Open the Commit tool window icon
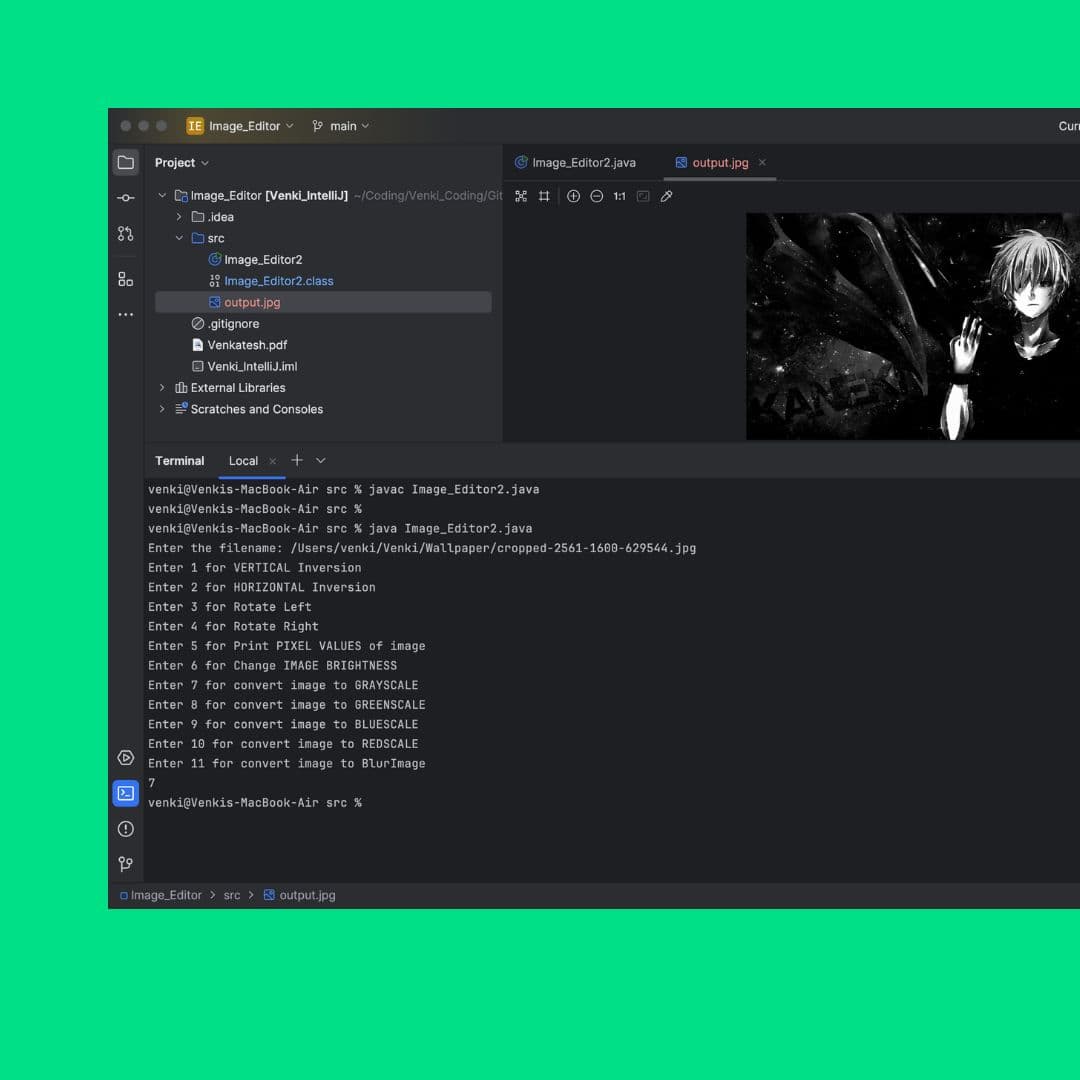The width and height of the screenshot is (1080, 1080). (125, 198)
